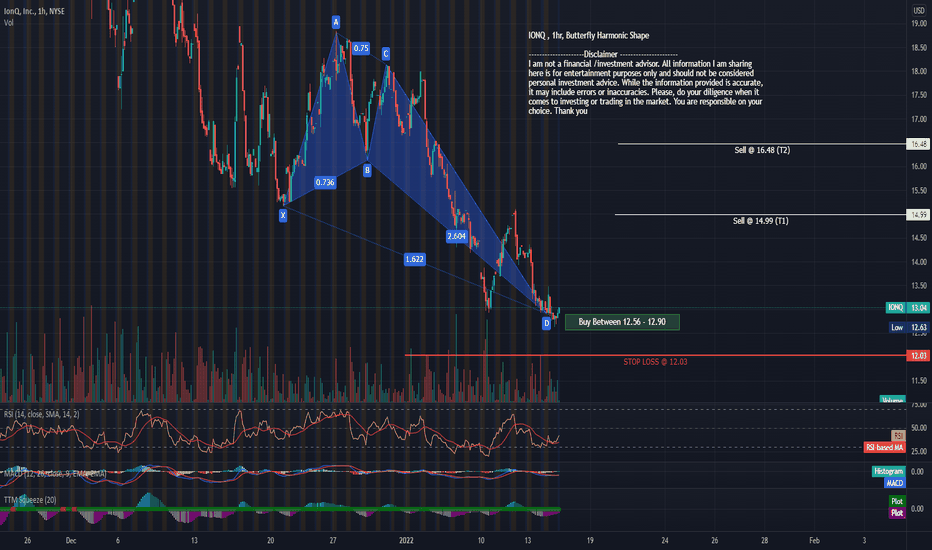
Task: Click the 17.00 price scale label
Action: [x=919, y=119]
